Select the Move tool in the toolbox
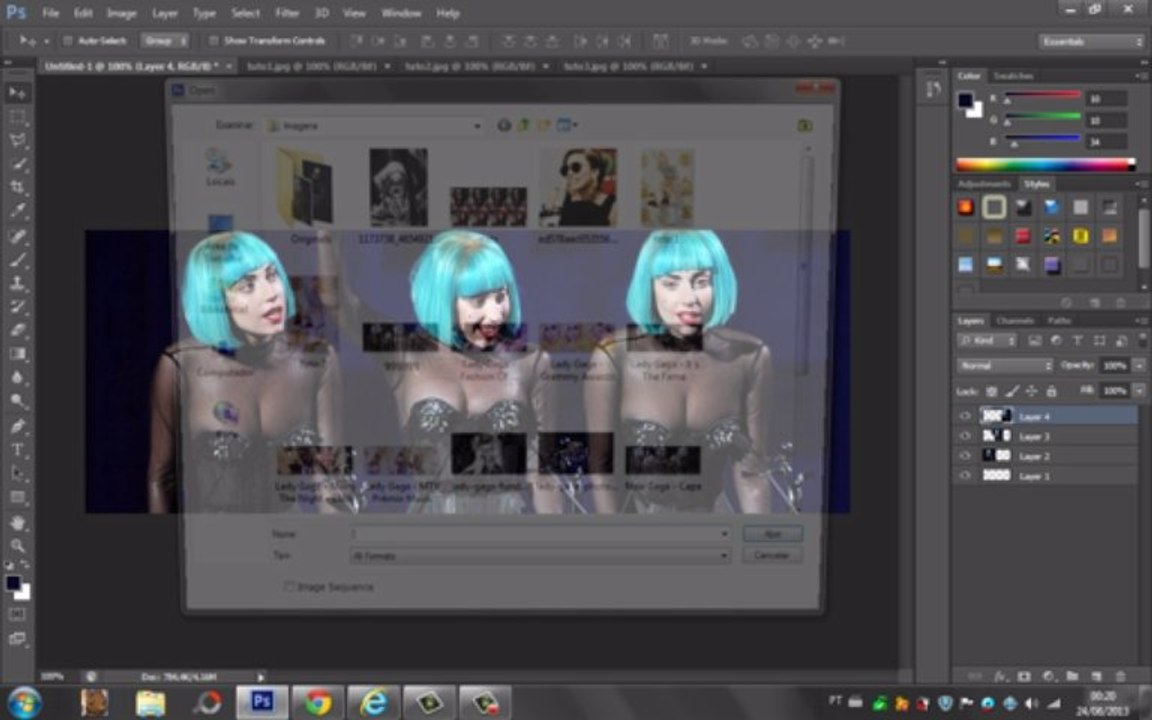1152x720 pixels. coord(18,93)
